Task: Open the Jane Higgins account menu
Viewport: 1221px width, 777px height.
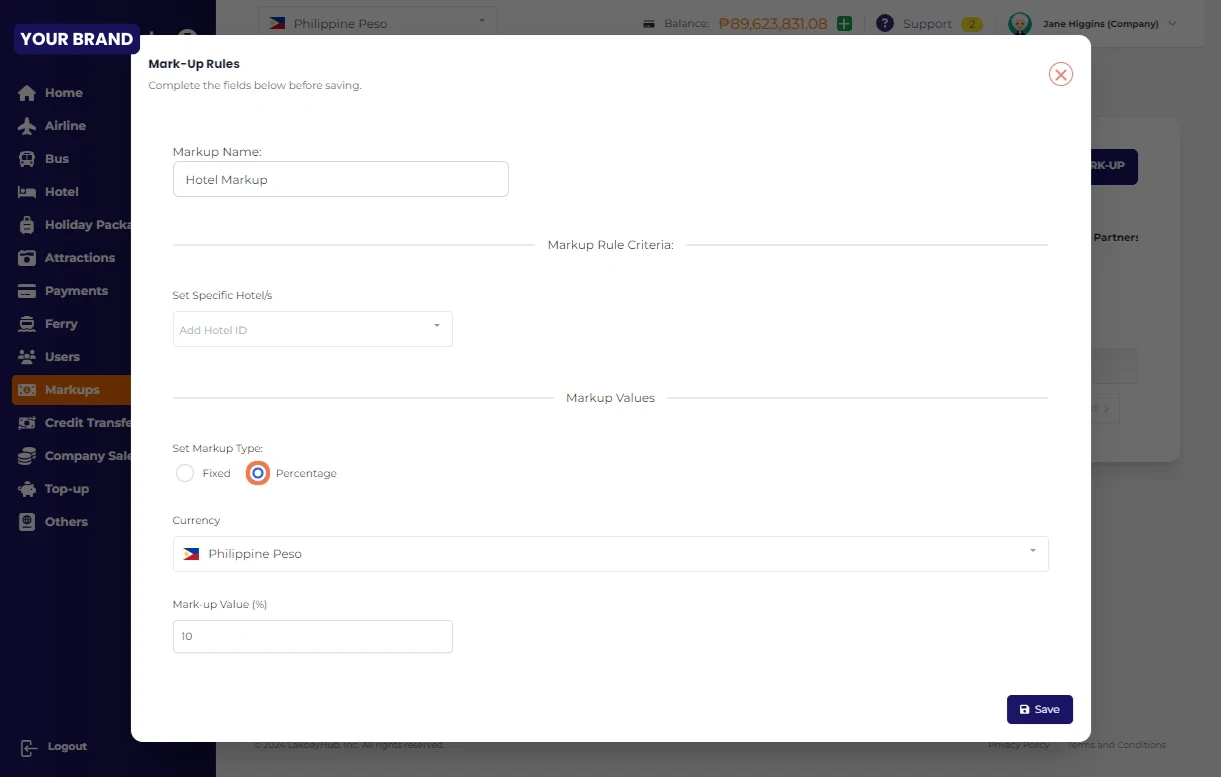Action: coord(1093,23)
